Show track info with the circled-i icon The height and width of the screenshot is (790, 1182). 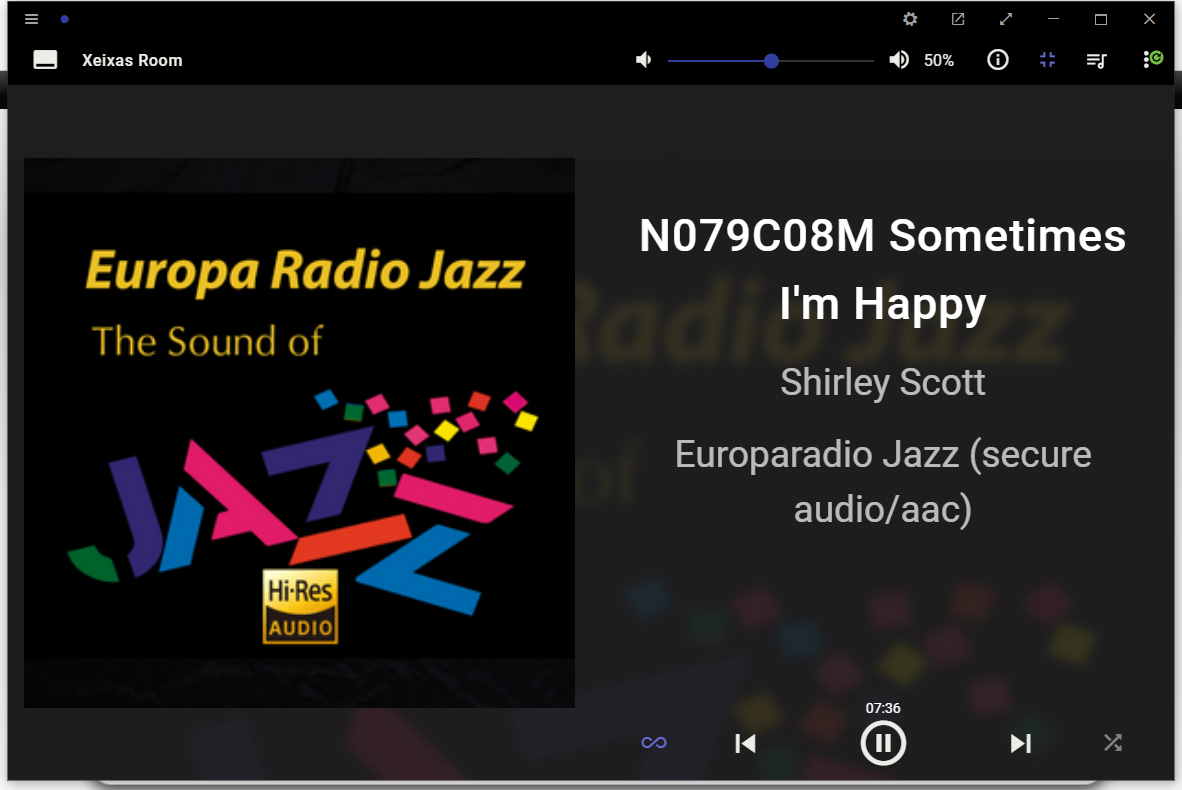pyautogui.click(x=997, y=60)
